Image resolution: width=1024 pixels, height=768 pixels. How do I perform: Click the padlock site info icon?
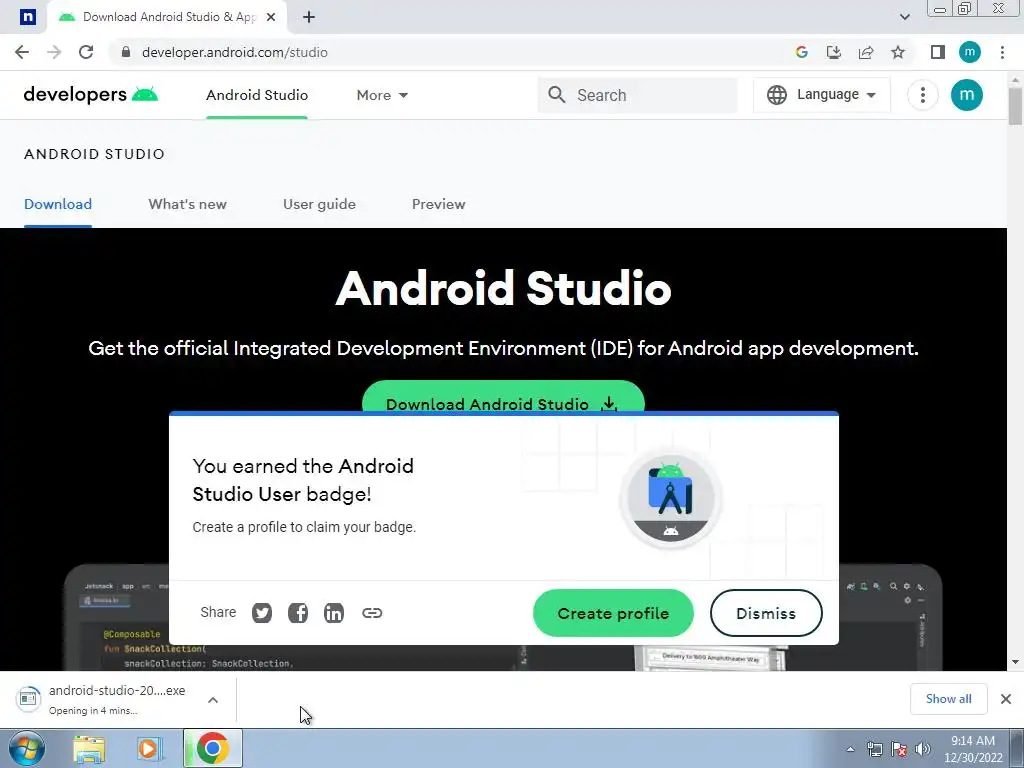point(126,52)
